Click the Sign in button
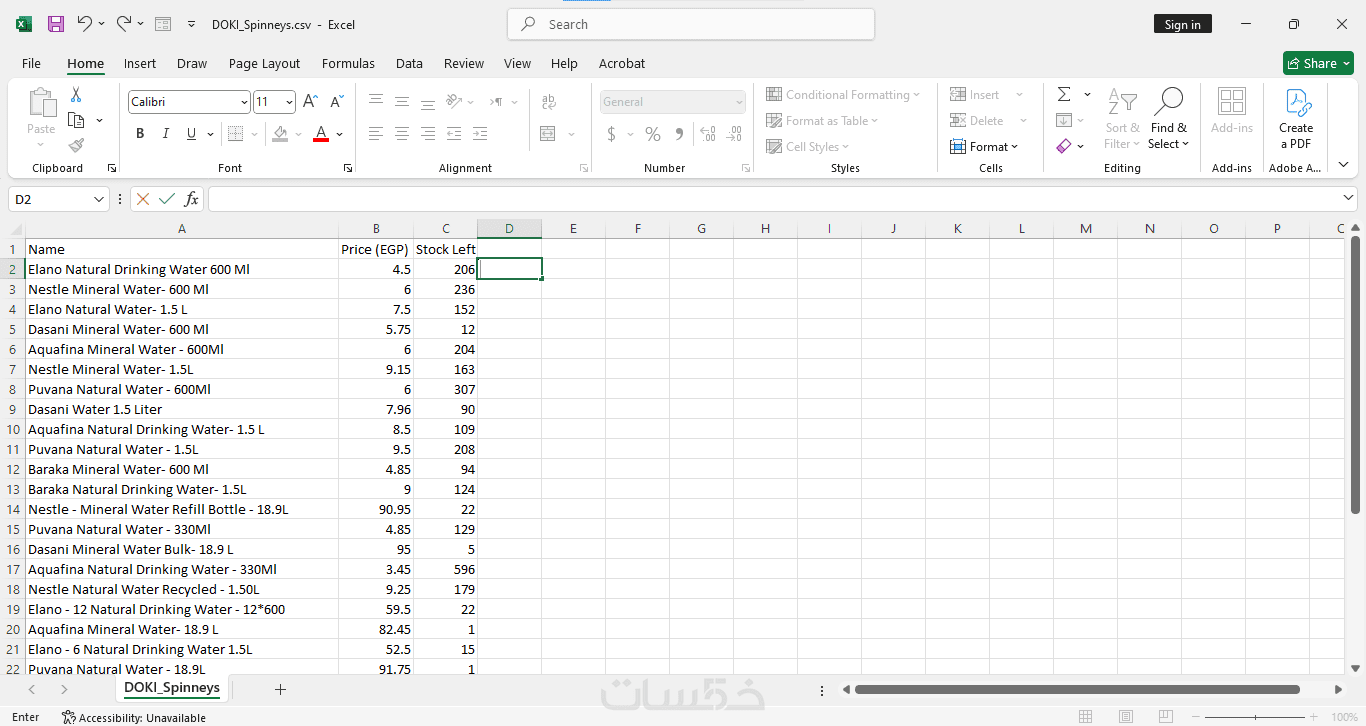 [x=1183, y=24]
